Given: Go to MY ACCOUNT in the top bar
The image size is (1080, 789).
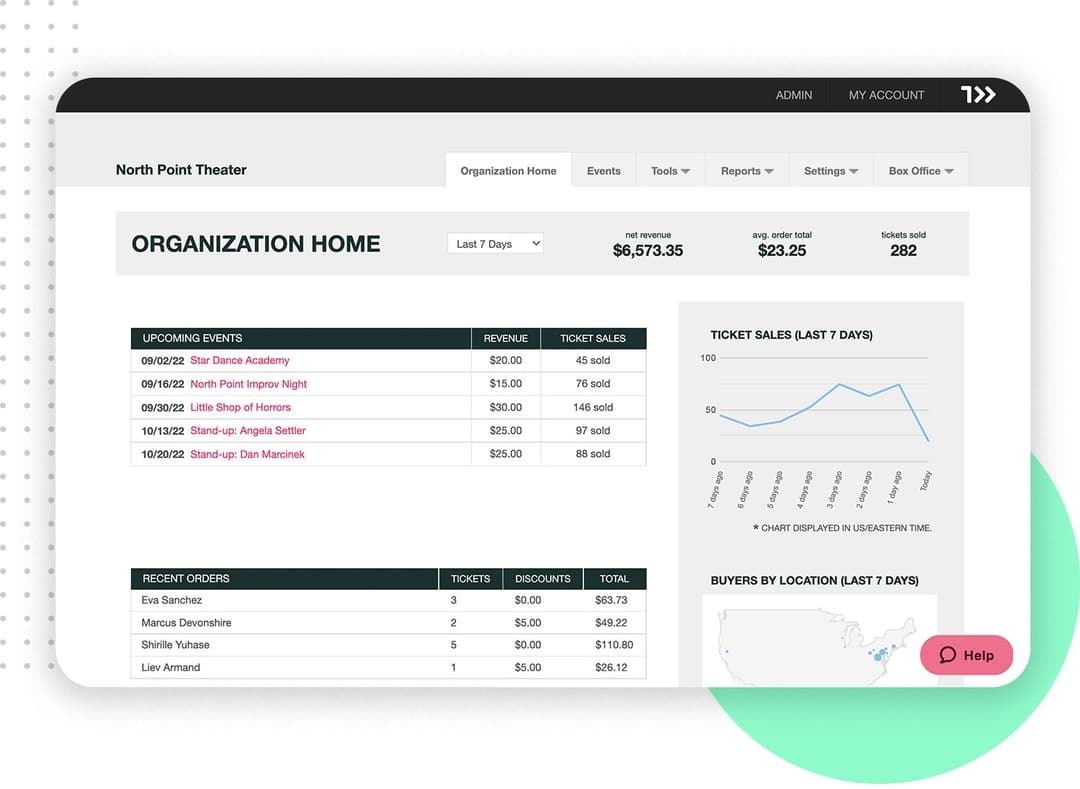Looking at the screenshot, I should pyautogui.click(x=886, y=95).
